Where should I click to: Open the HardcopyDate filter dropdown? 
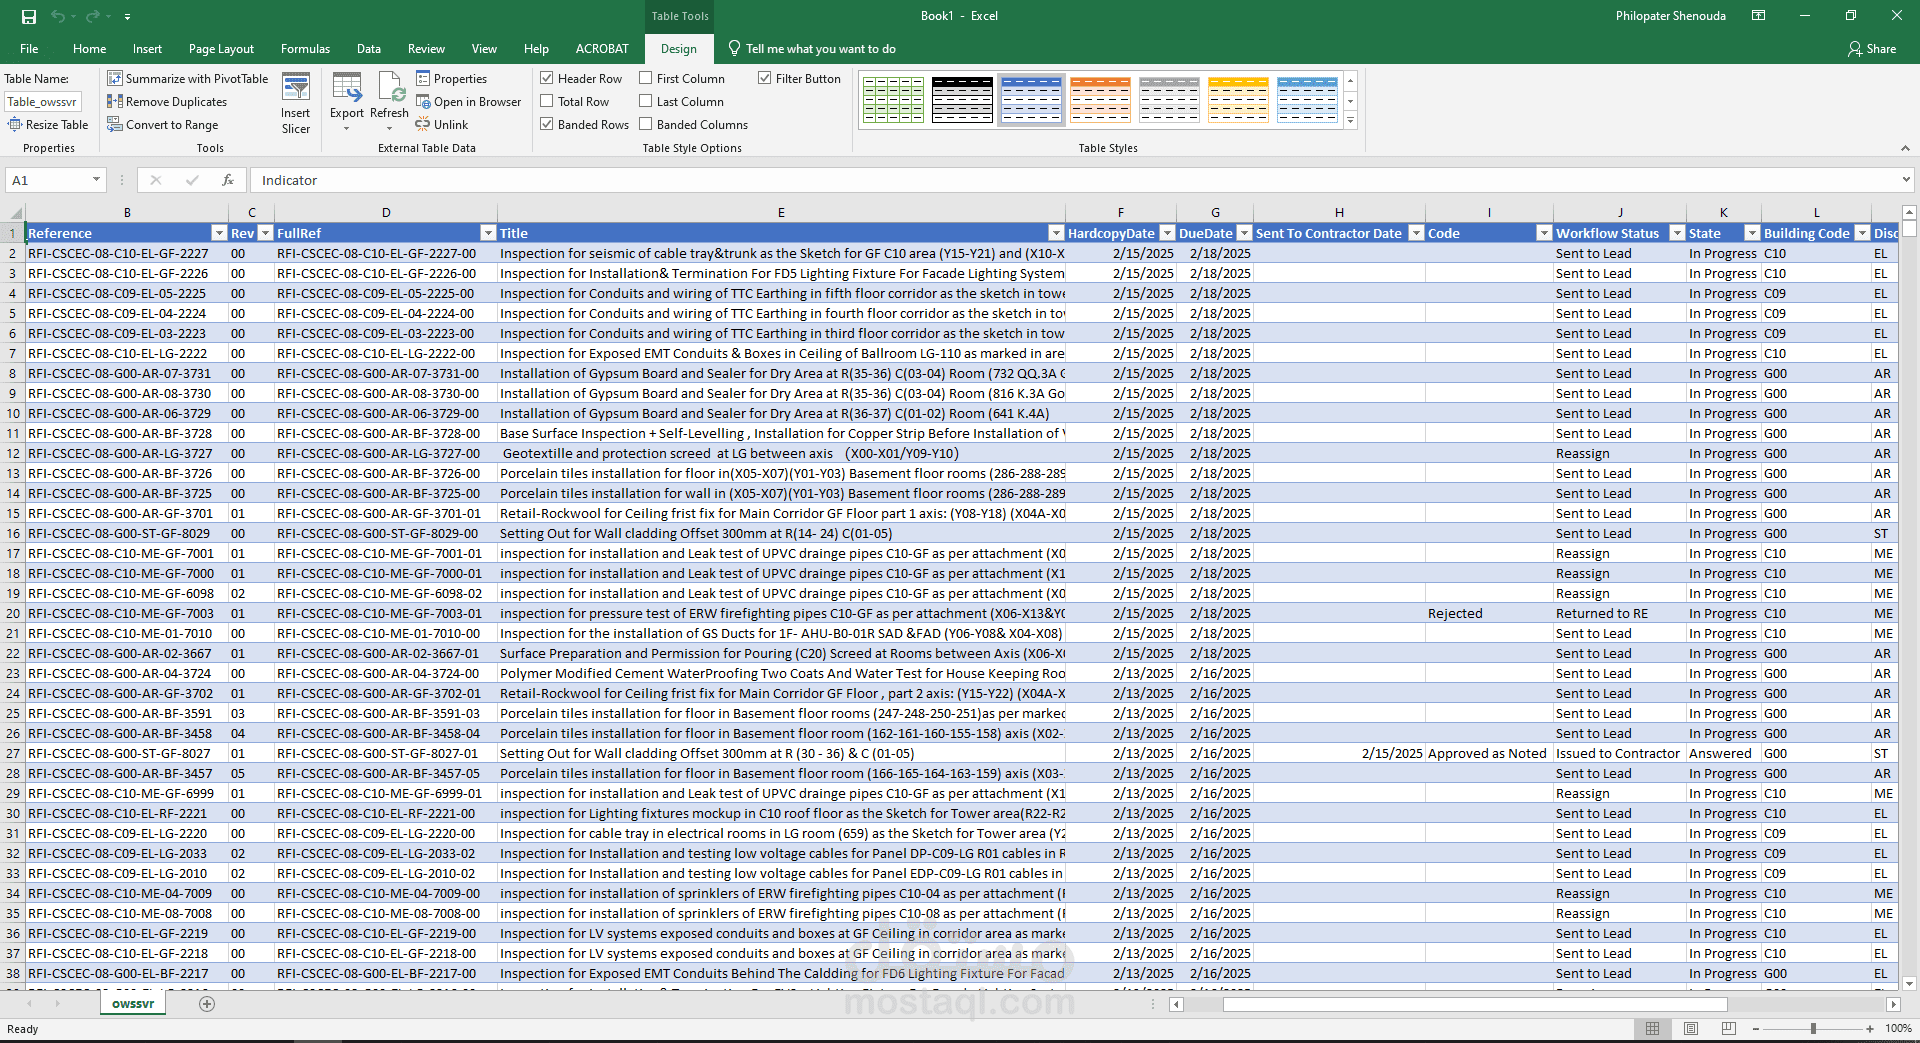1167,233
